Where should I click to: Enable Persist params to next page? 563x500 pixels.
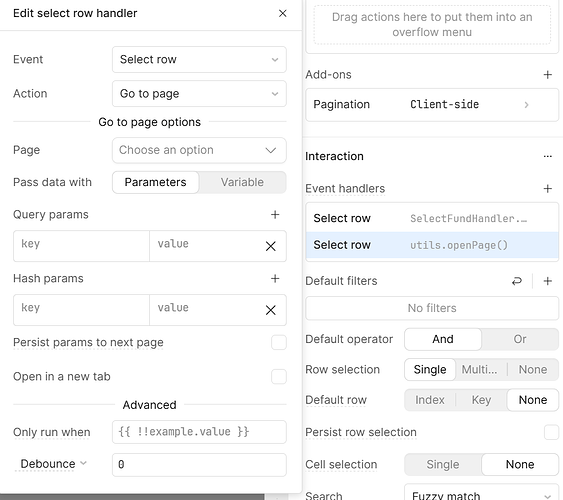(279, 342)
